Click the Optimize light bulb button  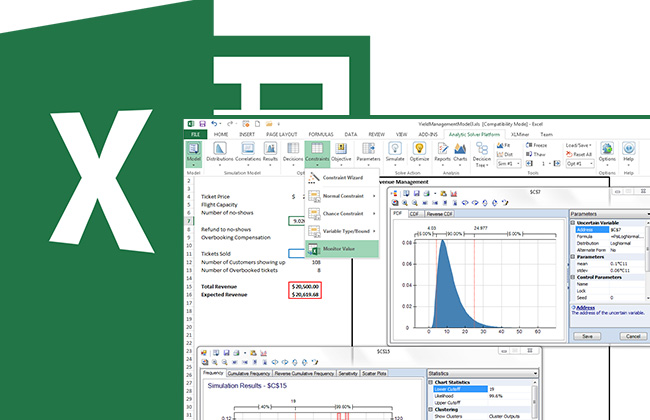419,153
